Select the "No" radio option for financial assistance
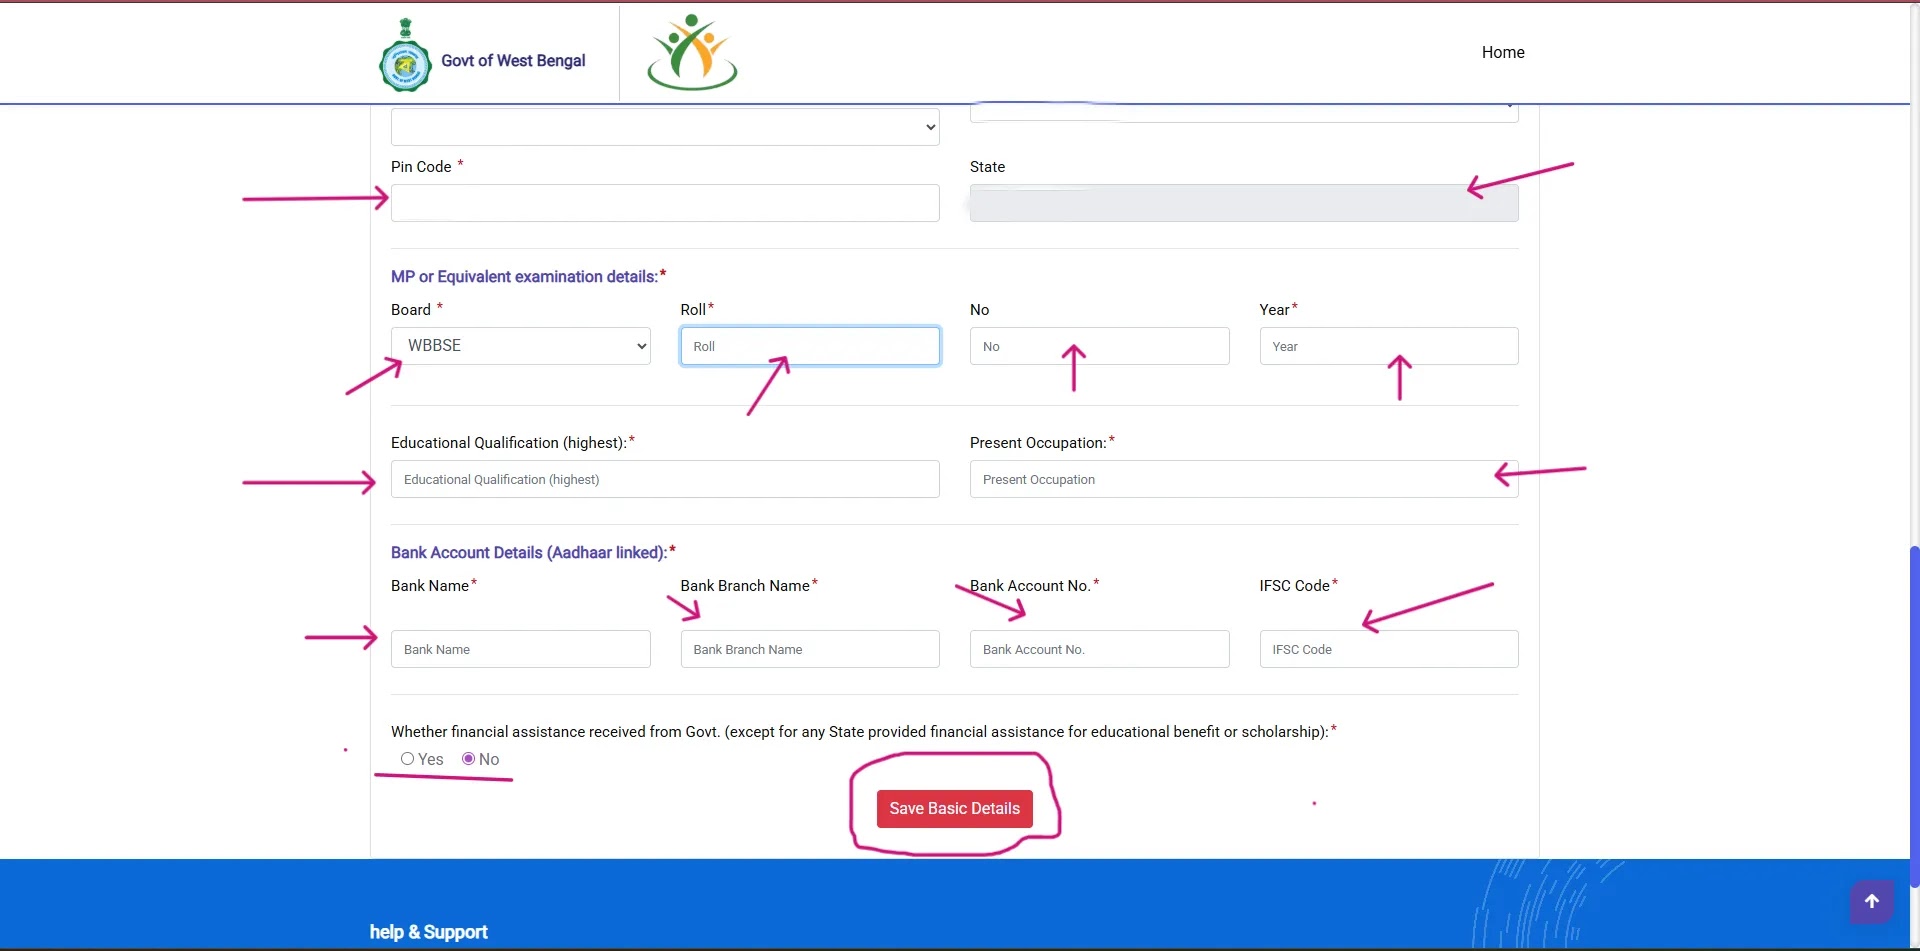The width and height of the screenshot is (1920, 951). 466,759
